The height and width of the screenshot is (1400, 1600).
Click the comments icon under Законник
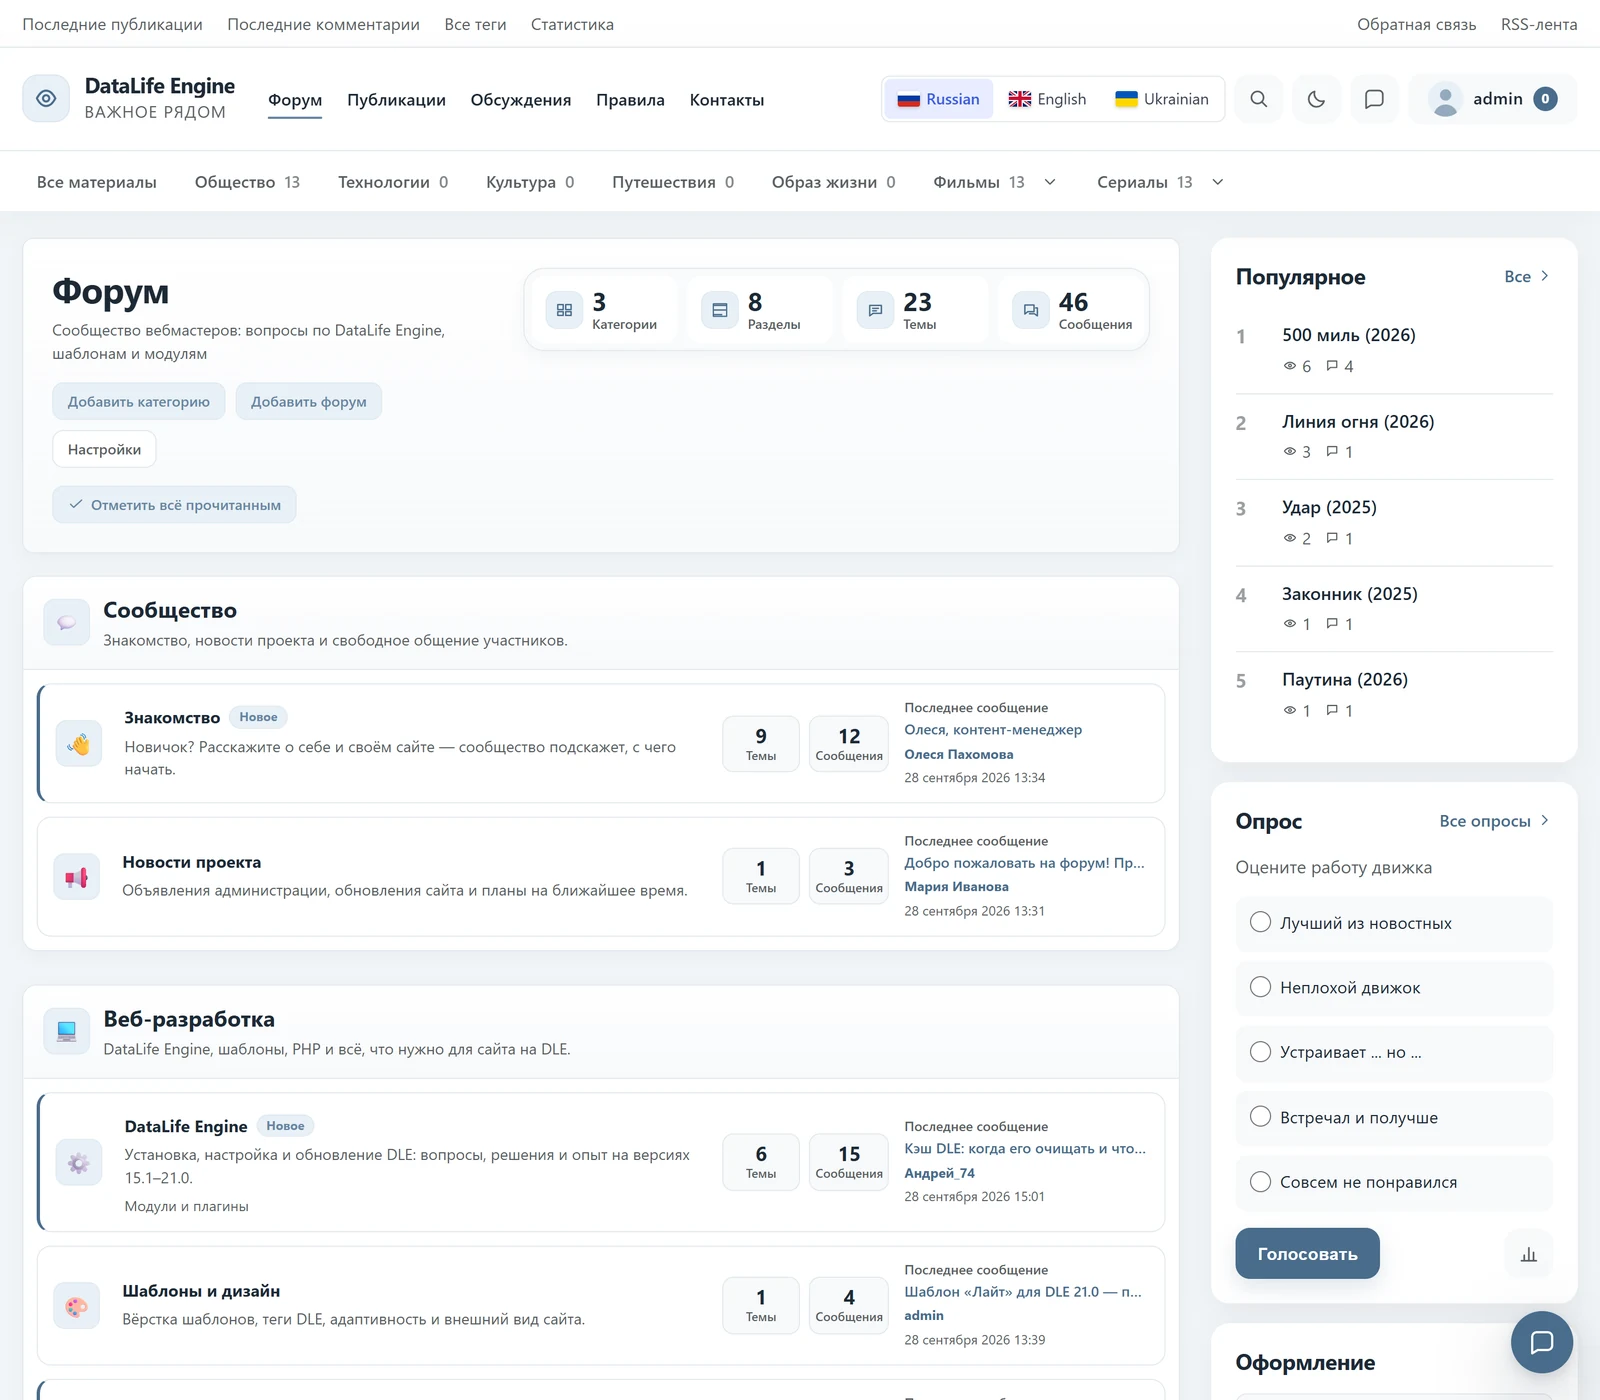click(1332, 624)
